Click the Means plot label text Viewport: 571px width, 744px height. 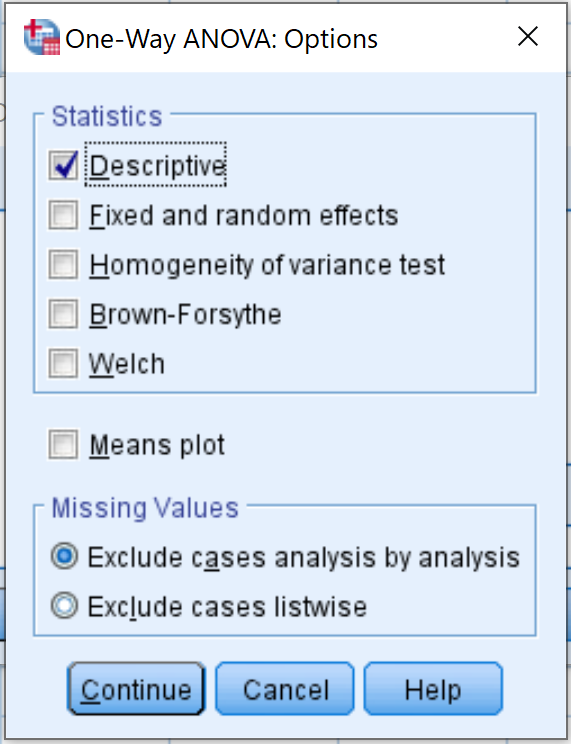157,446
